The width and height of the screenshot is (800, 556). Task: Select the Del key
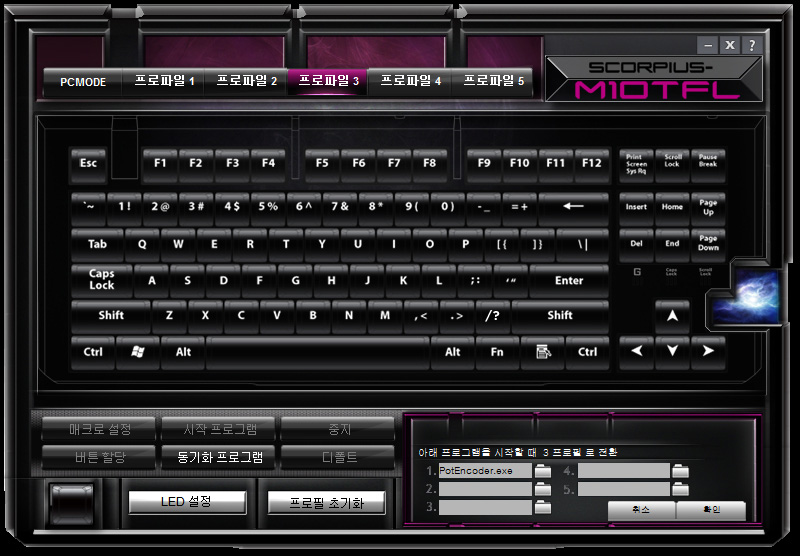click(636, 244)
